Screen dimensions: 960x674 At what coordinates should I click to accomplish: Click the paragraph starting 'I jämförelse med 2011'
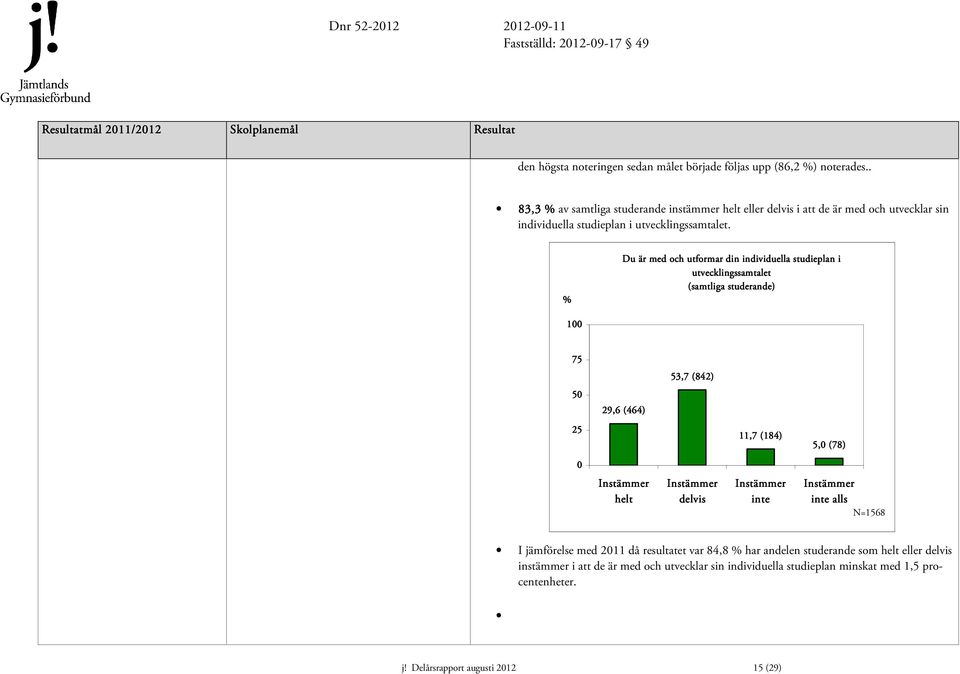735,566
